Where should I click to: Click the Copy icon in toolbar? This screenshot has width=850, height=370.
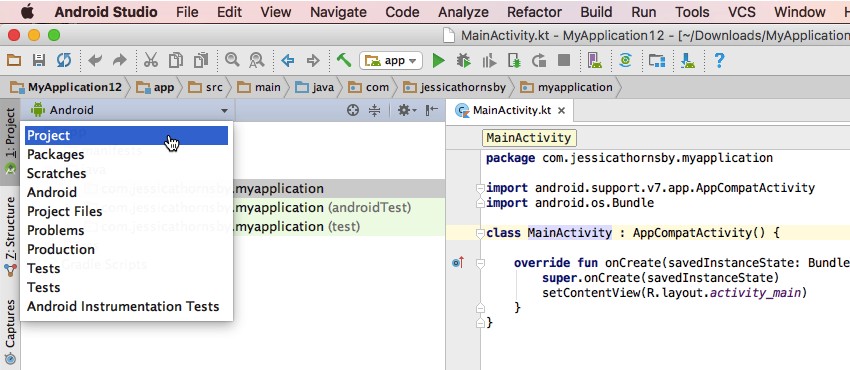[176, 60]
